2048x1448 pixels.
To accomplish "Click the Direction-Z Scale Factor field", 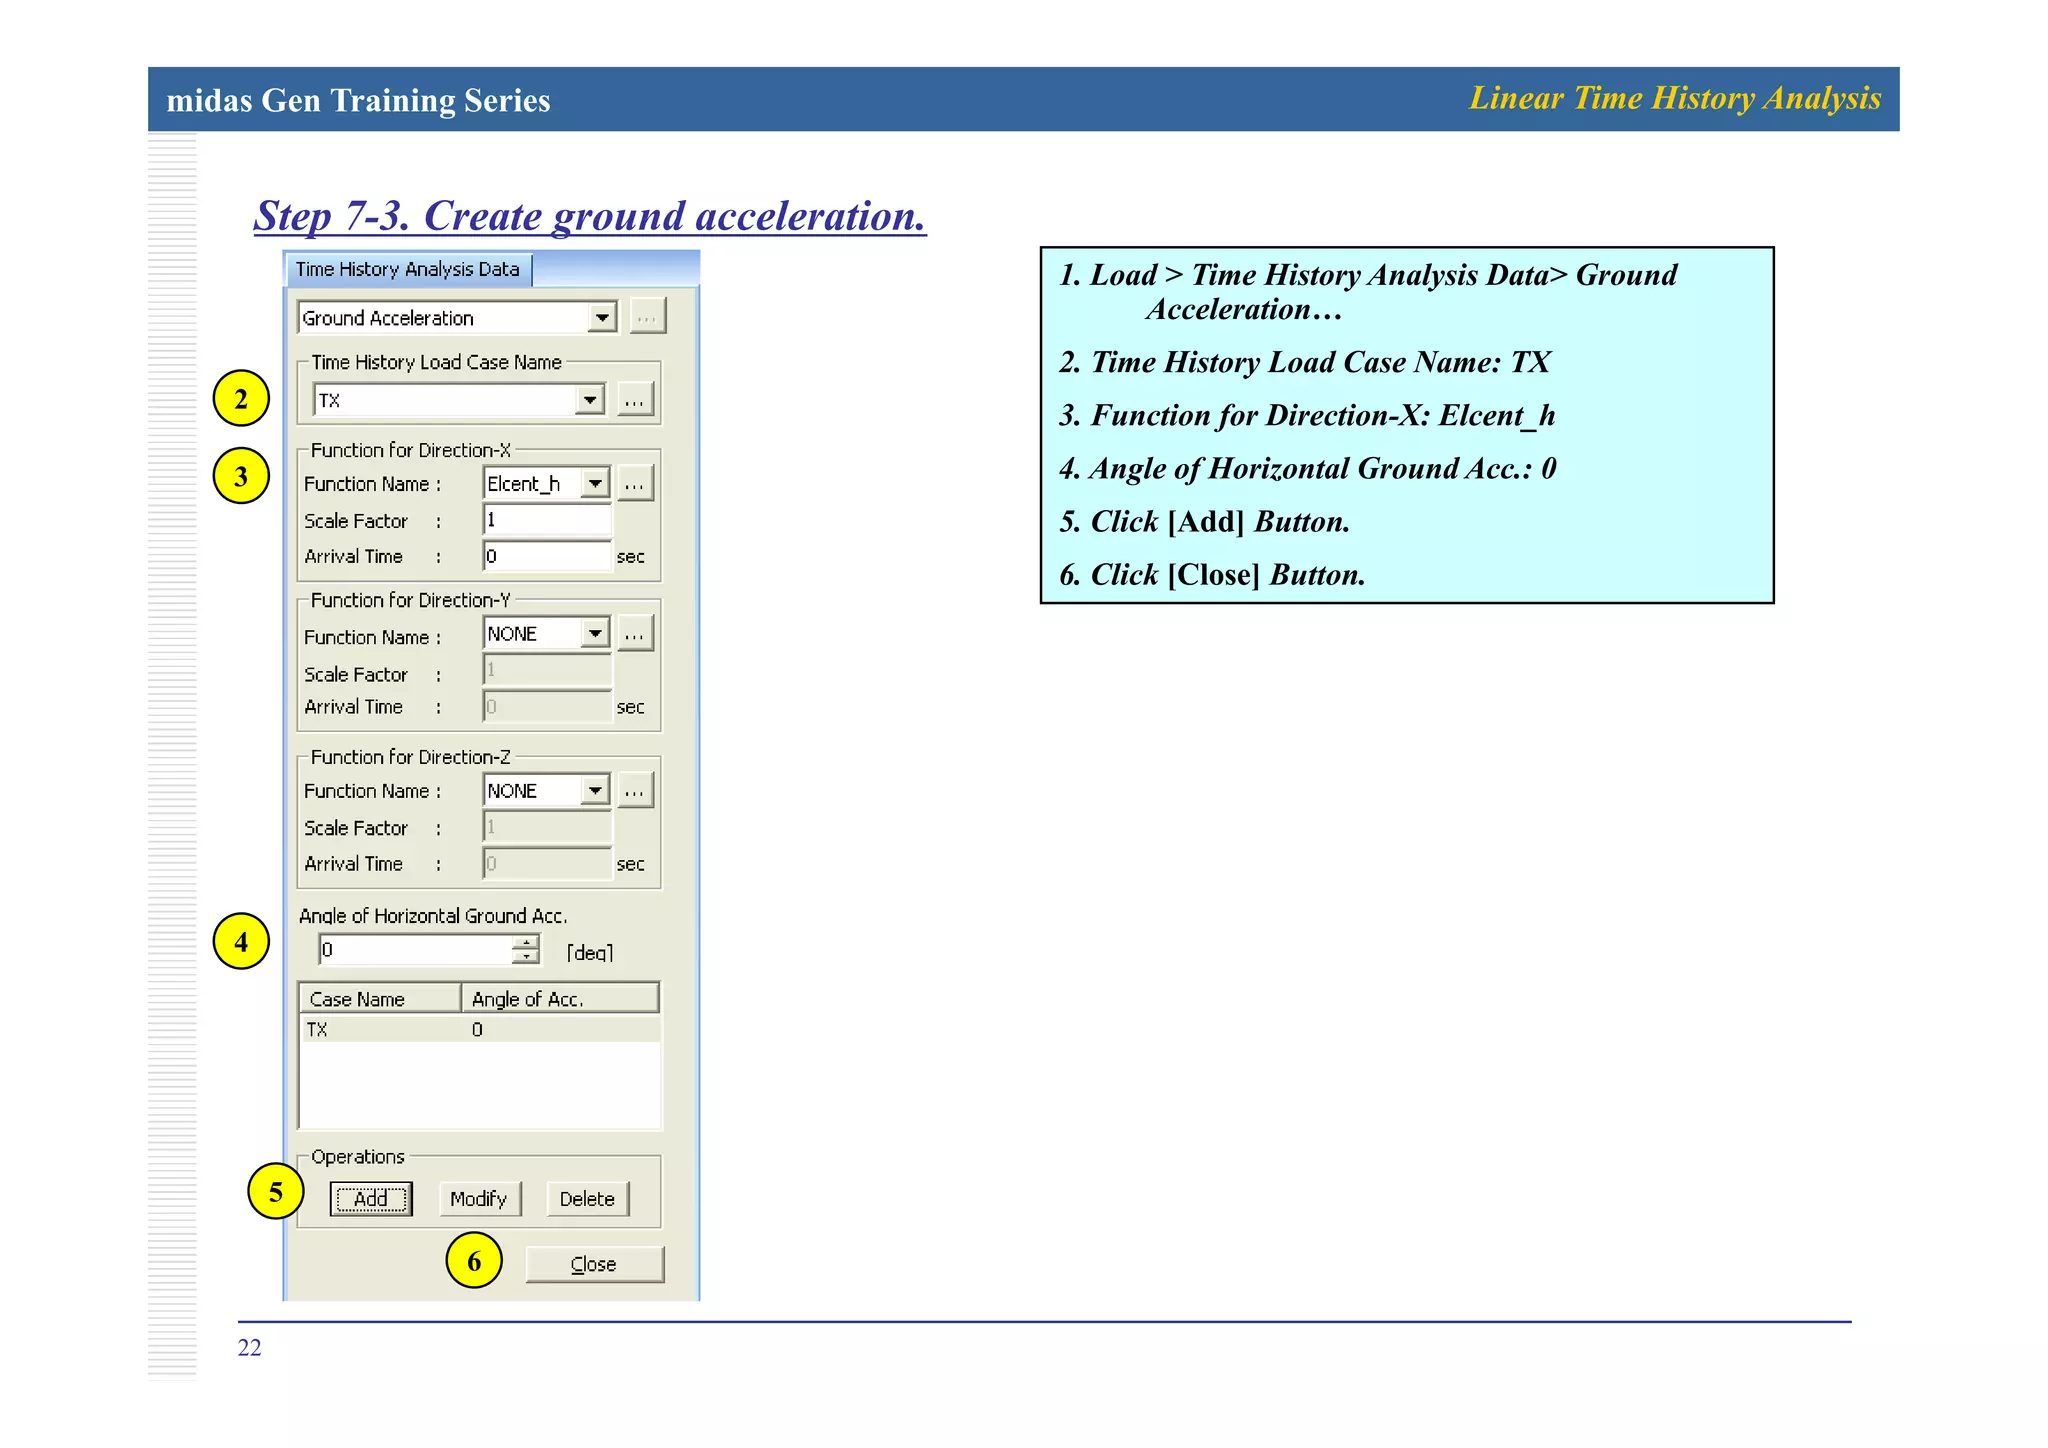I will [x=547, y=827].
